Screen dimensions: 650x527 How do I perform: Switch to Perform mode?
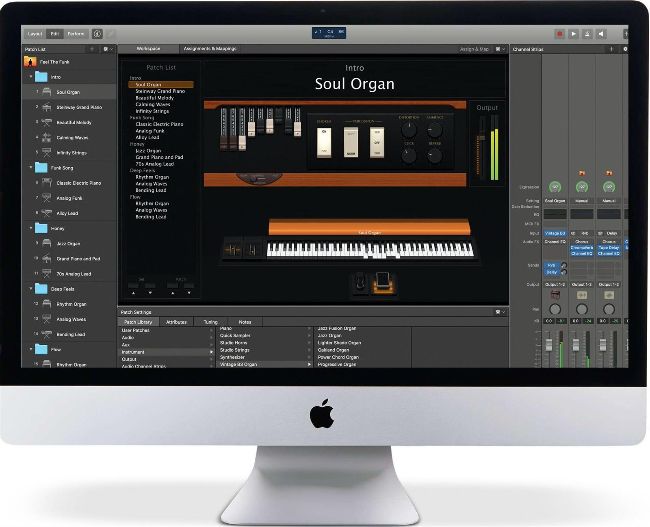click(x=76, y=34)
